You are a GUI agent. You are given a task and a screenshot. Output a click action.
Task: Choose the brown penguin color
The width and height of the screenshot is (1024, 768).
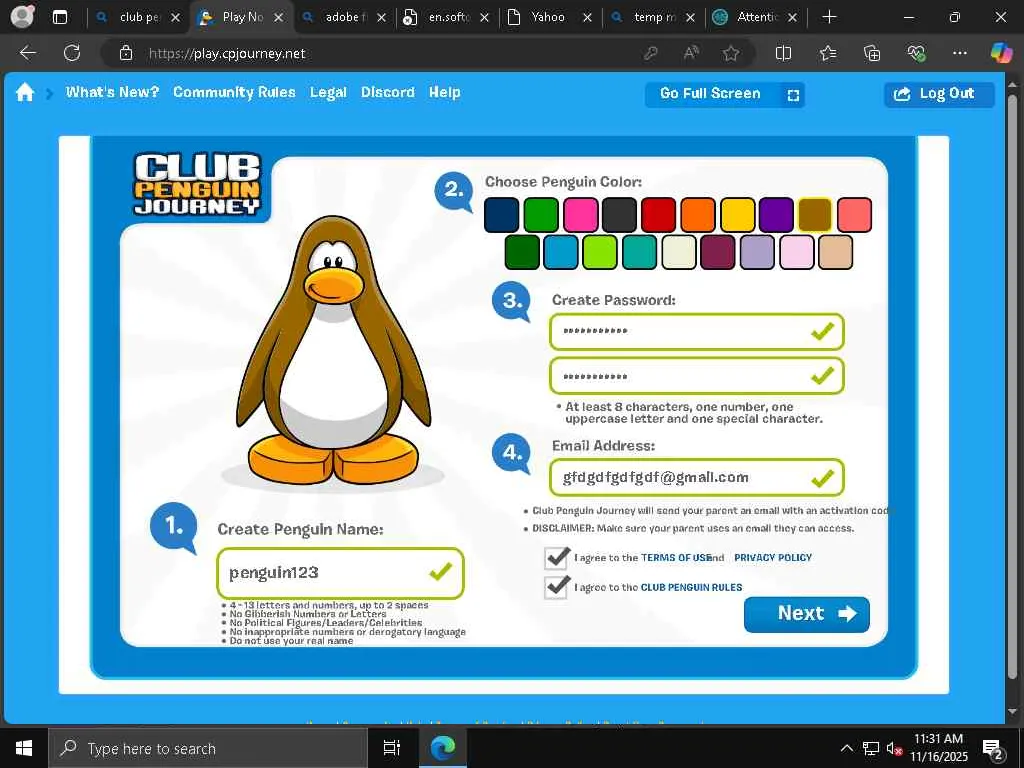pyautogui.click(x=815, y=215)
